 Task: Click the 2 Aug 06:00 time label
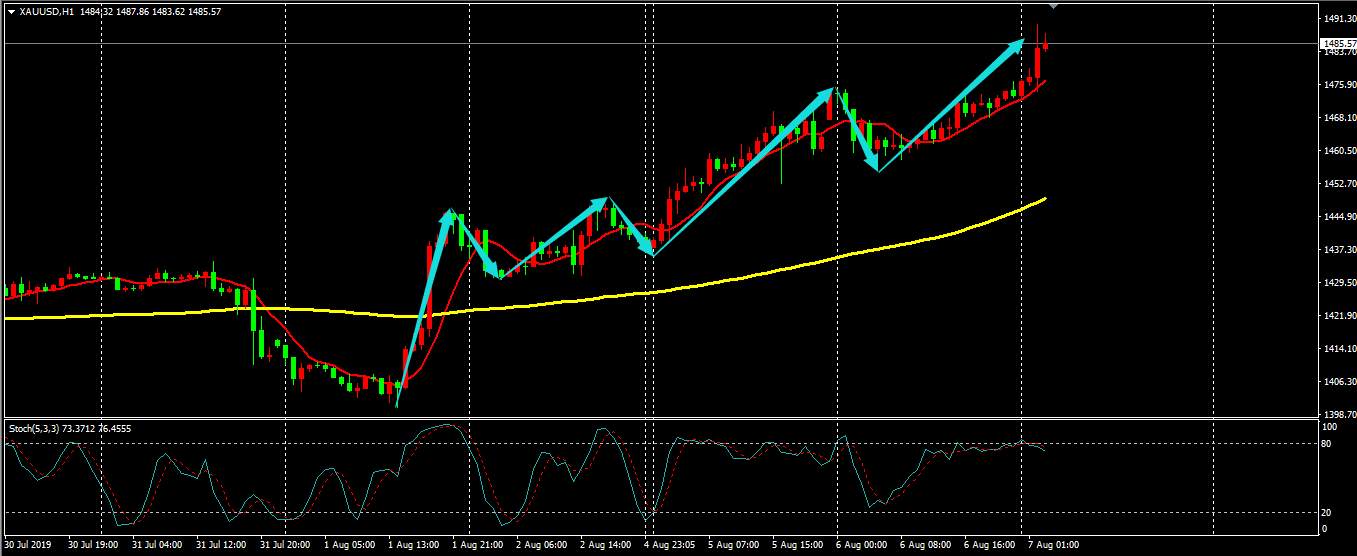pos(542,546)
